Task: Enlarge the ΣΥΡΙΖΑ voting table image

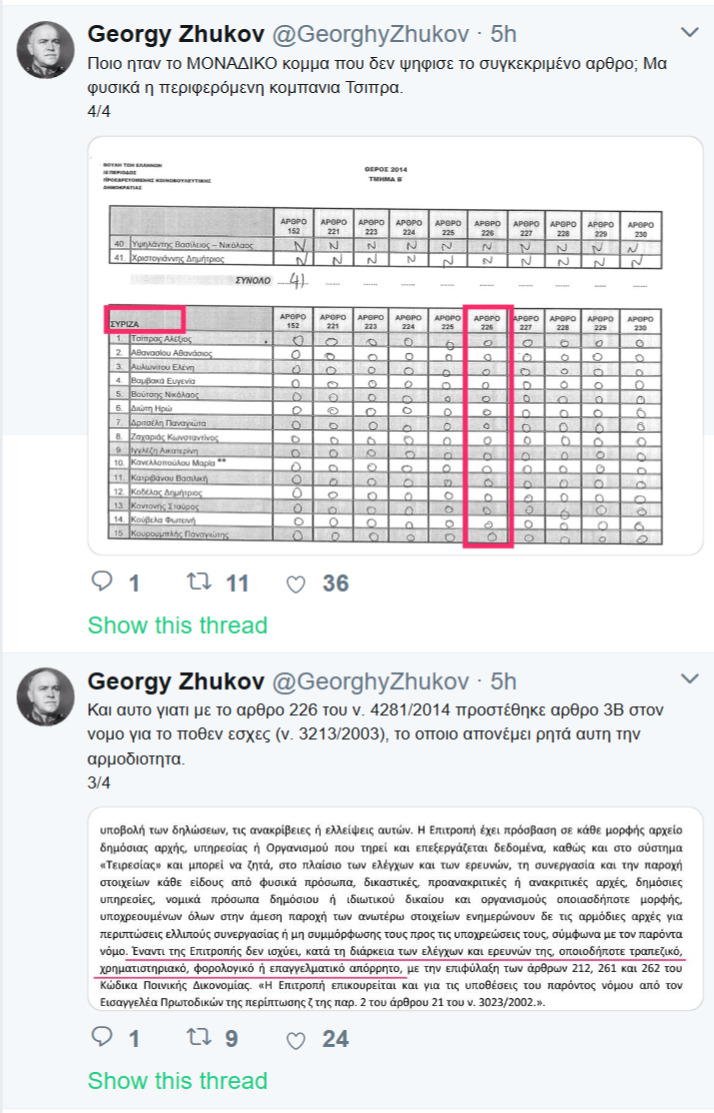Action: tap(395, 345)
